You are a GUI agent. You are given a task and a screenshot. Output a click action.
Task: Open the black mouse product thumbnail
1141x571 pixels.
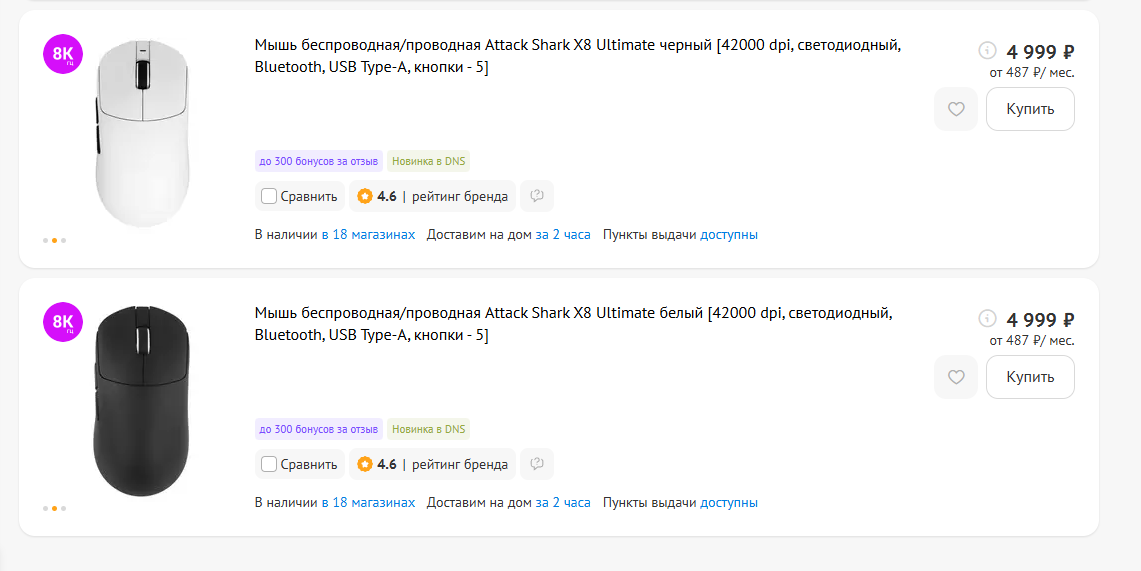click(x=142, y=402)
